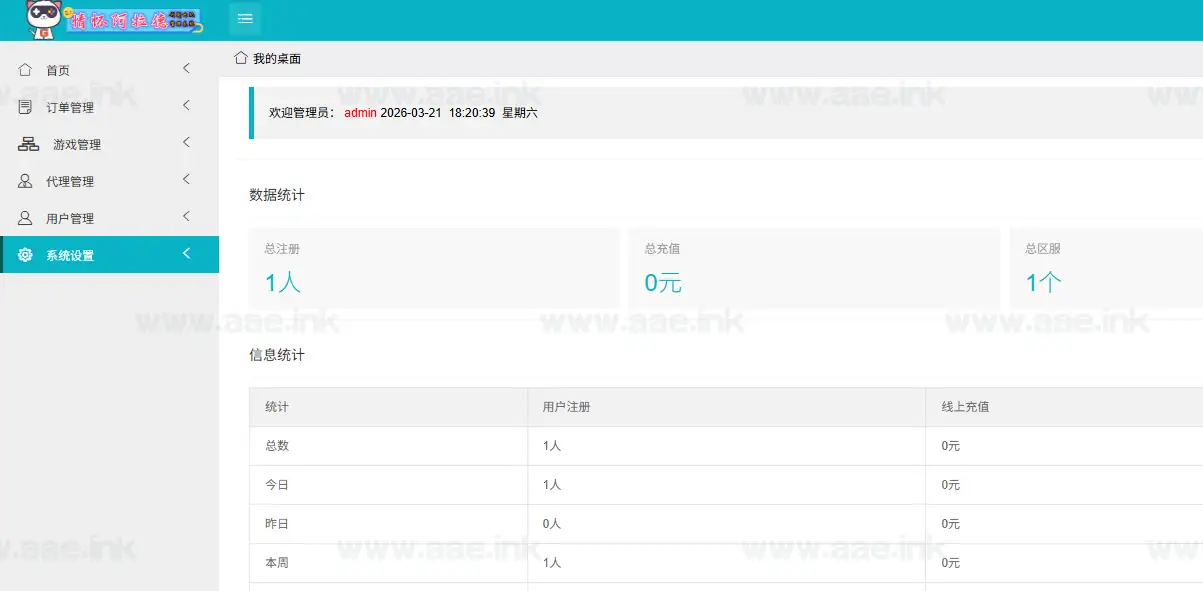1203x591 pixels.
Task: Click the 首页 home icon in sidebar
Action: point(24,69)
